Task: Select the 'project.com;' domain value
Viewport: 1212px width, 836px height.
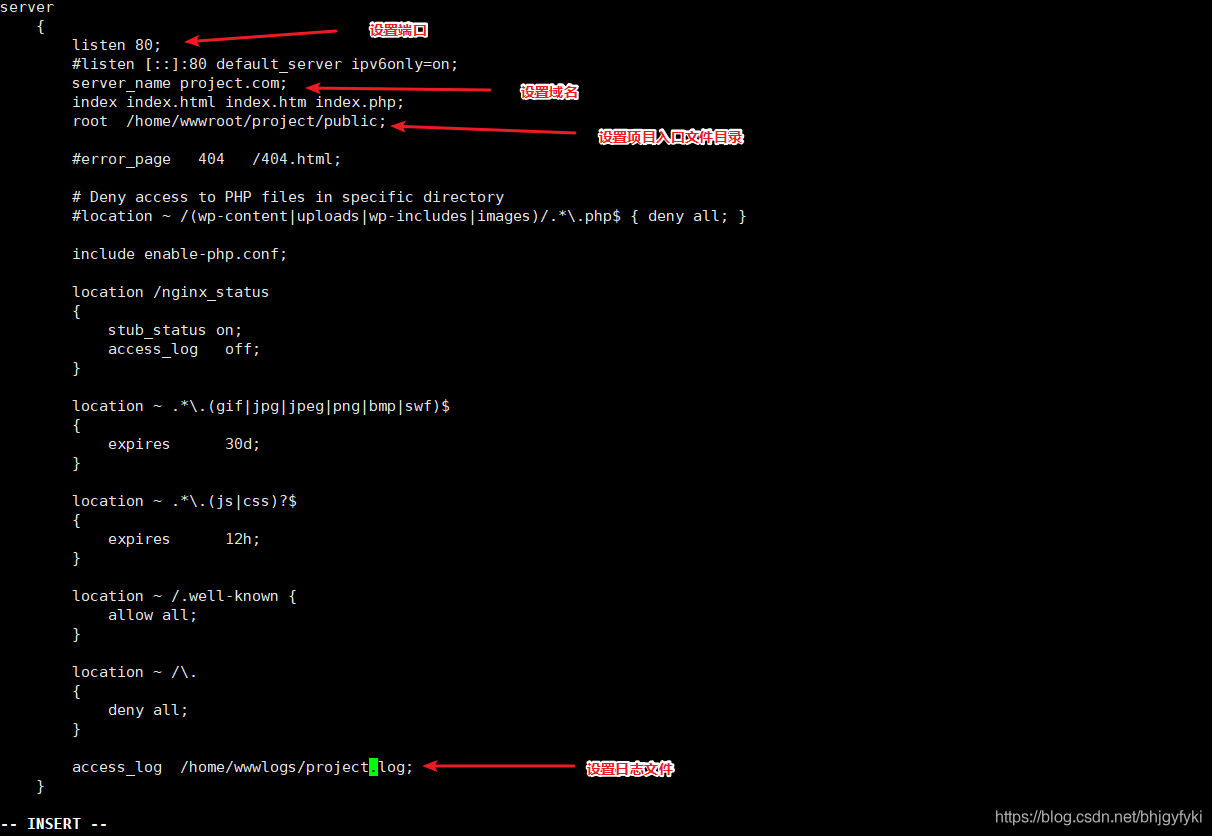Action: click(233, 83)
